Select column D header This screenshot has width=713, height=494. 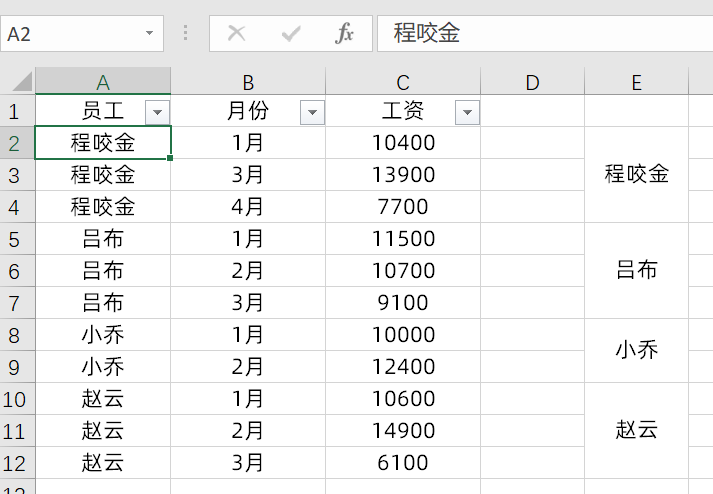tap(532, 81)
